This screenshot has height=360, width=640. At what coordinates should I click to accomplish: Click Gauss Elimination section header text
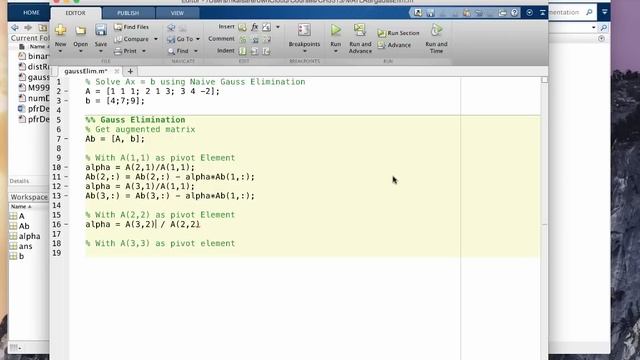135,120
